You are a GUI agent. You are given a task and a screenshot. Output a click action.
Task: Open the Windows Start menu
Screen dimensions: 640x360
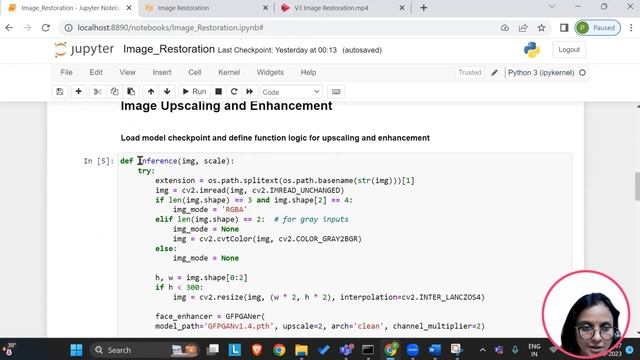(76, 350)
